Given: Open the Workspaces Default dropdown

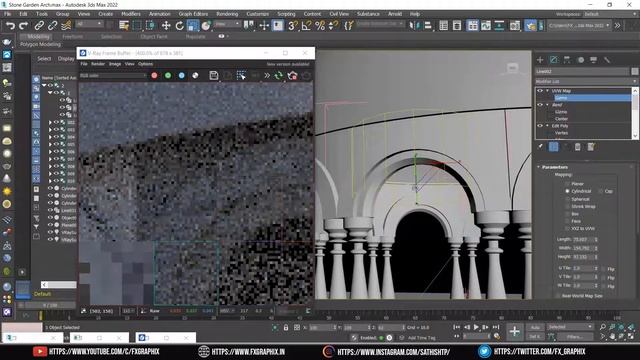Looking at the screenshot, I should (609, 14).
